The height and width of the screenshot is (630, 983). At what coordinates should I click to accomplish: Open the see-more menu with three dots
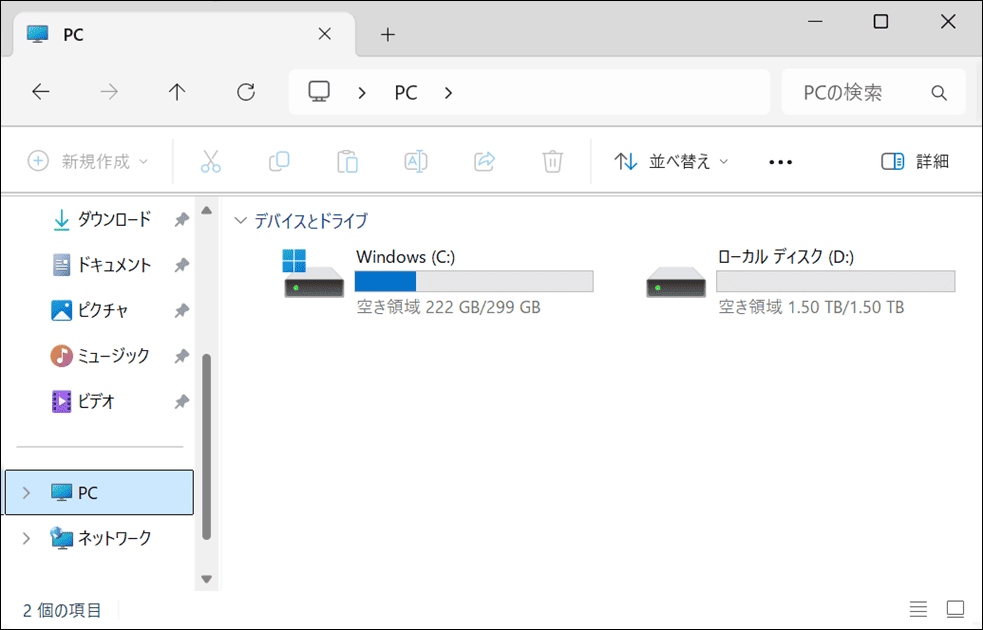coord(779,161)
